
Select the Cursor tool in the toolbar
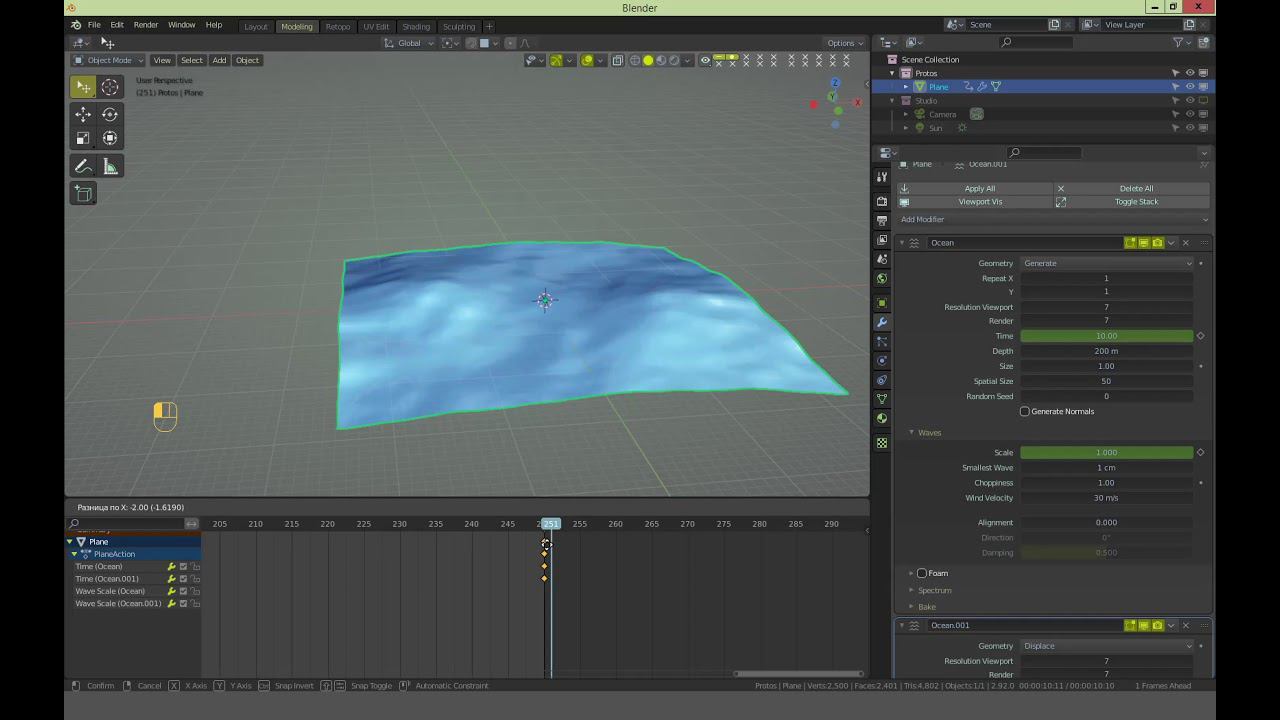(x=110, y=87)
